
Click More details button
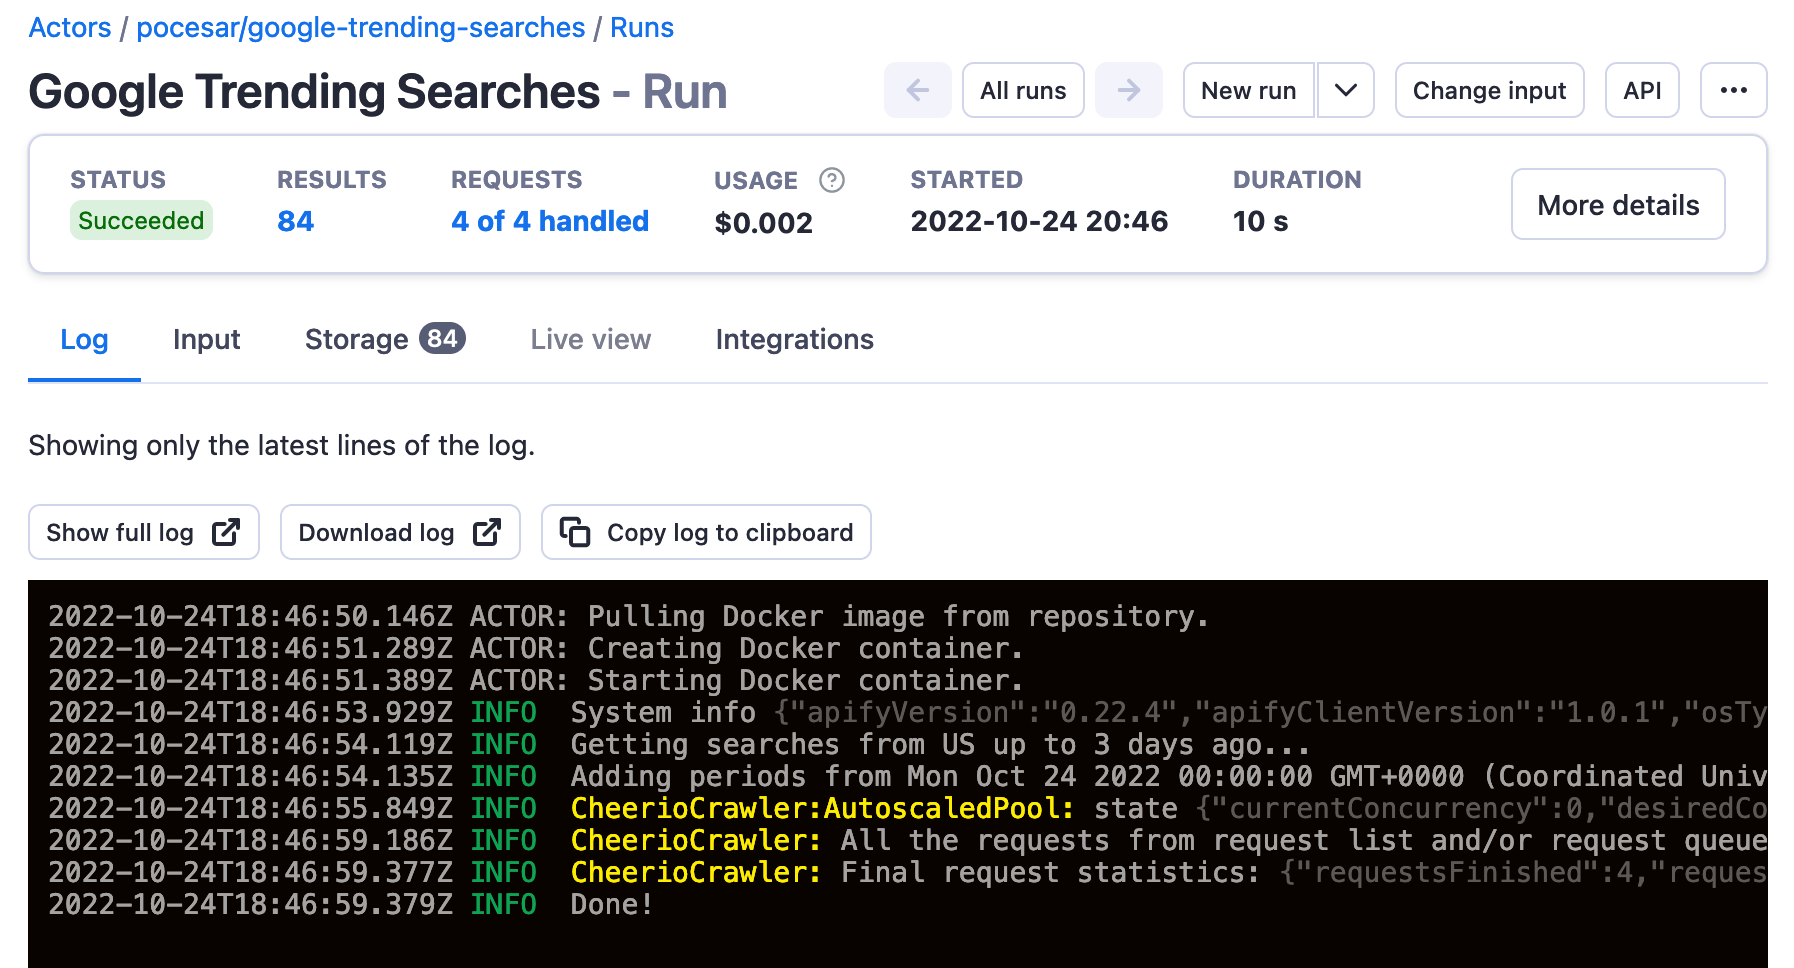click(x=1618, y=204)
